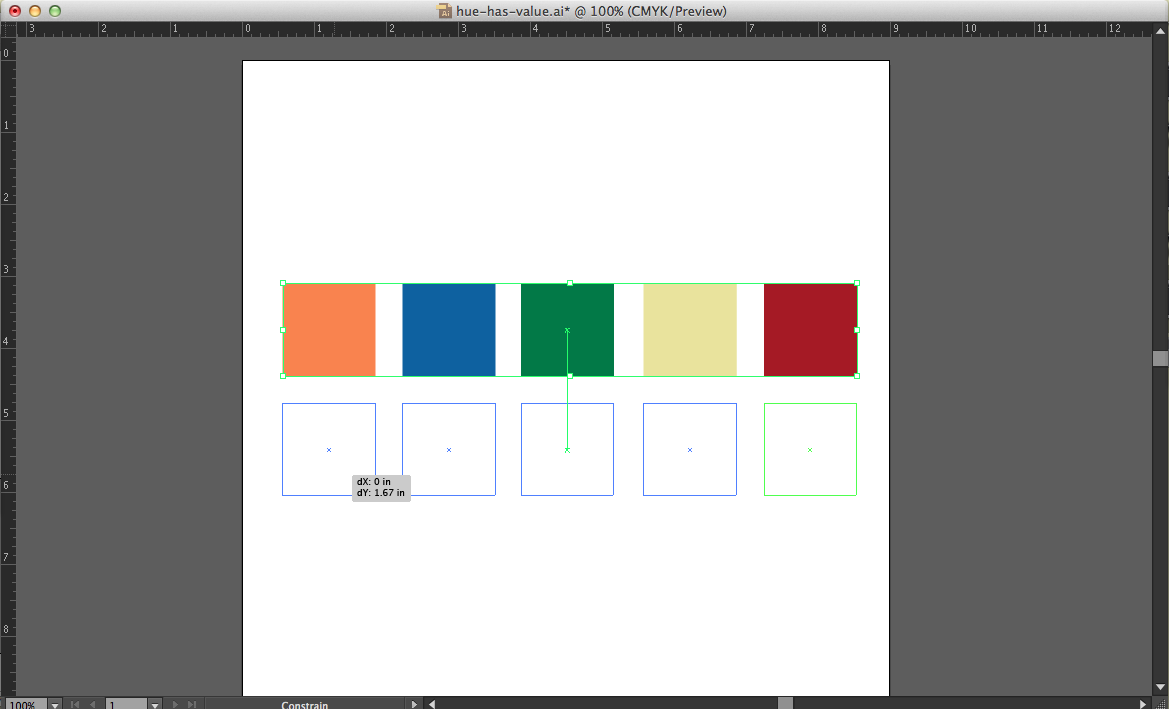The image size is (1169, 709).
Task: Expand the status bar options arrow
Action: point(415,704)
